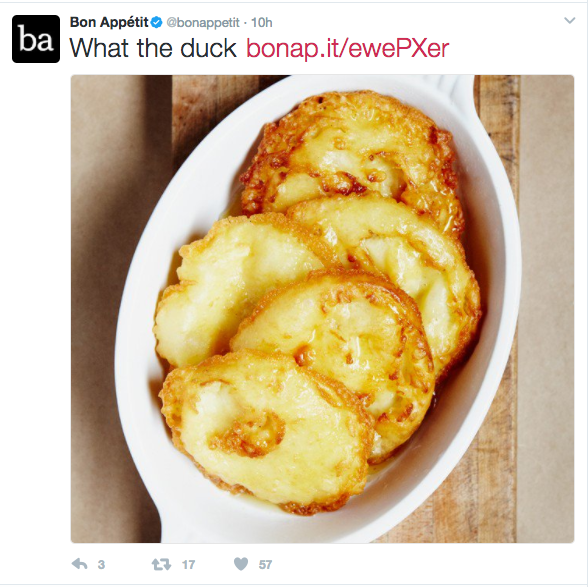This screenshot has height=587, width=588.
Task: Expand tweet options chevron menu
Action: tap(570, 21)
